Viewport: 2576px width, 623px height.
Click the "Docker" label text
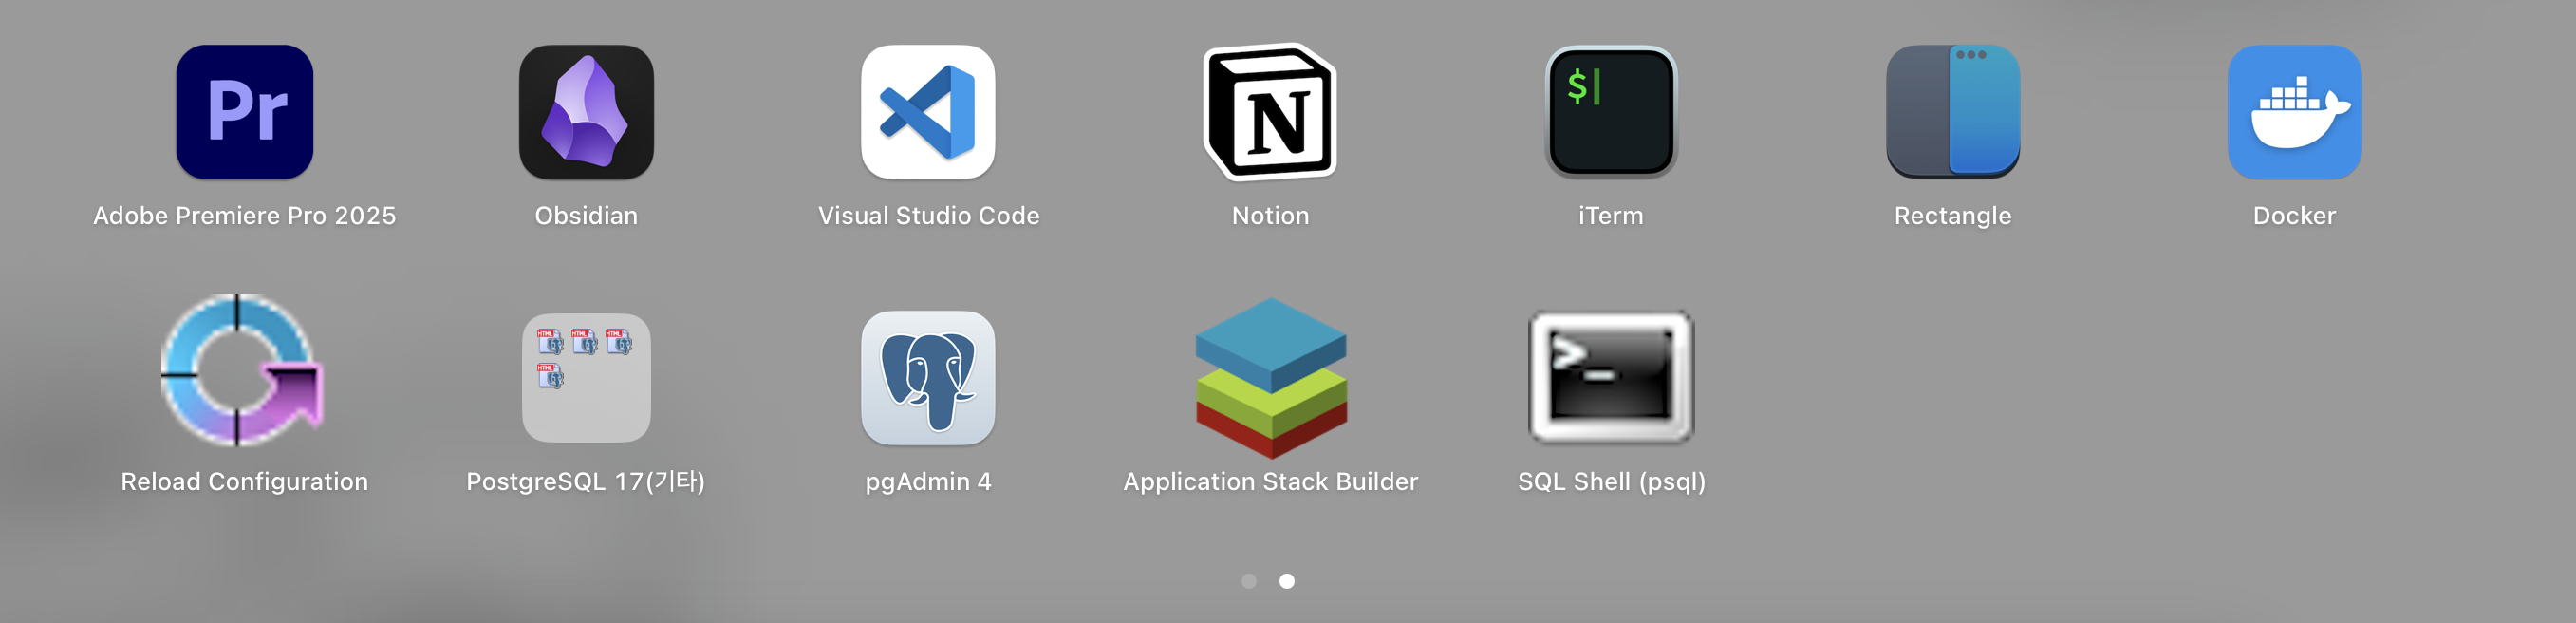[2294, 216]
